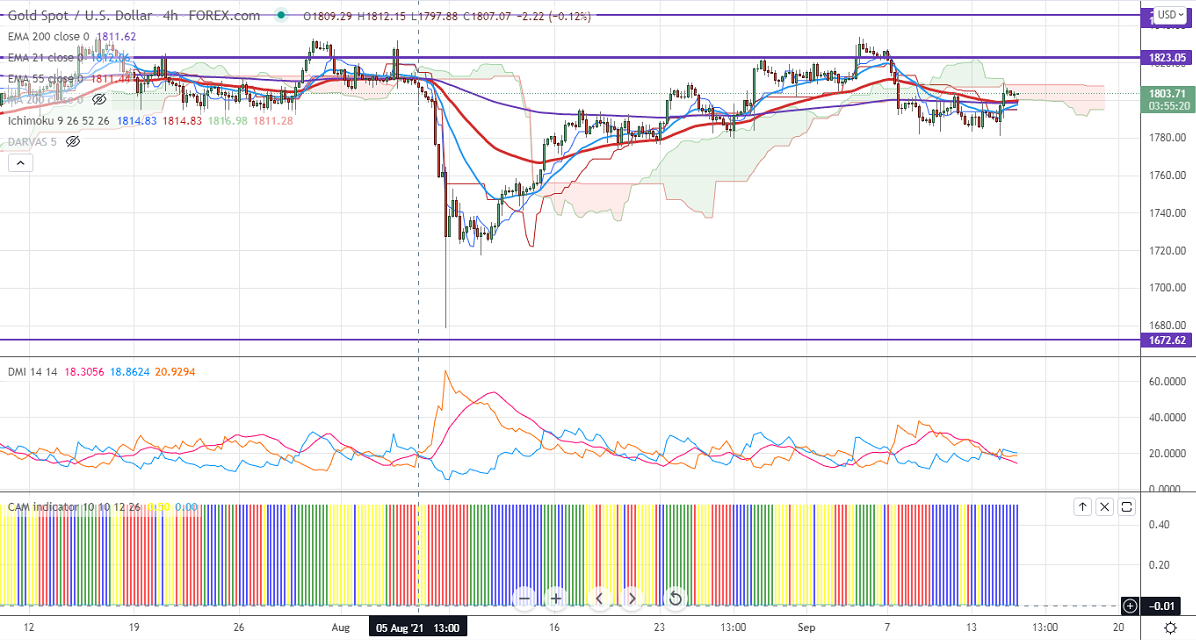The height and width of the screenshot is (640, 1196).
Task: Click Ichimoku value 1816.98
Action: tap(229, 121)
